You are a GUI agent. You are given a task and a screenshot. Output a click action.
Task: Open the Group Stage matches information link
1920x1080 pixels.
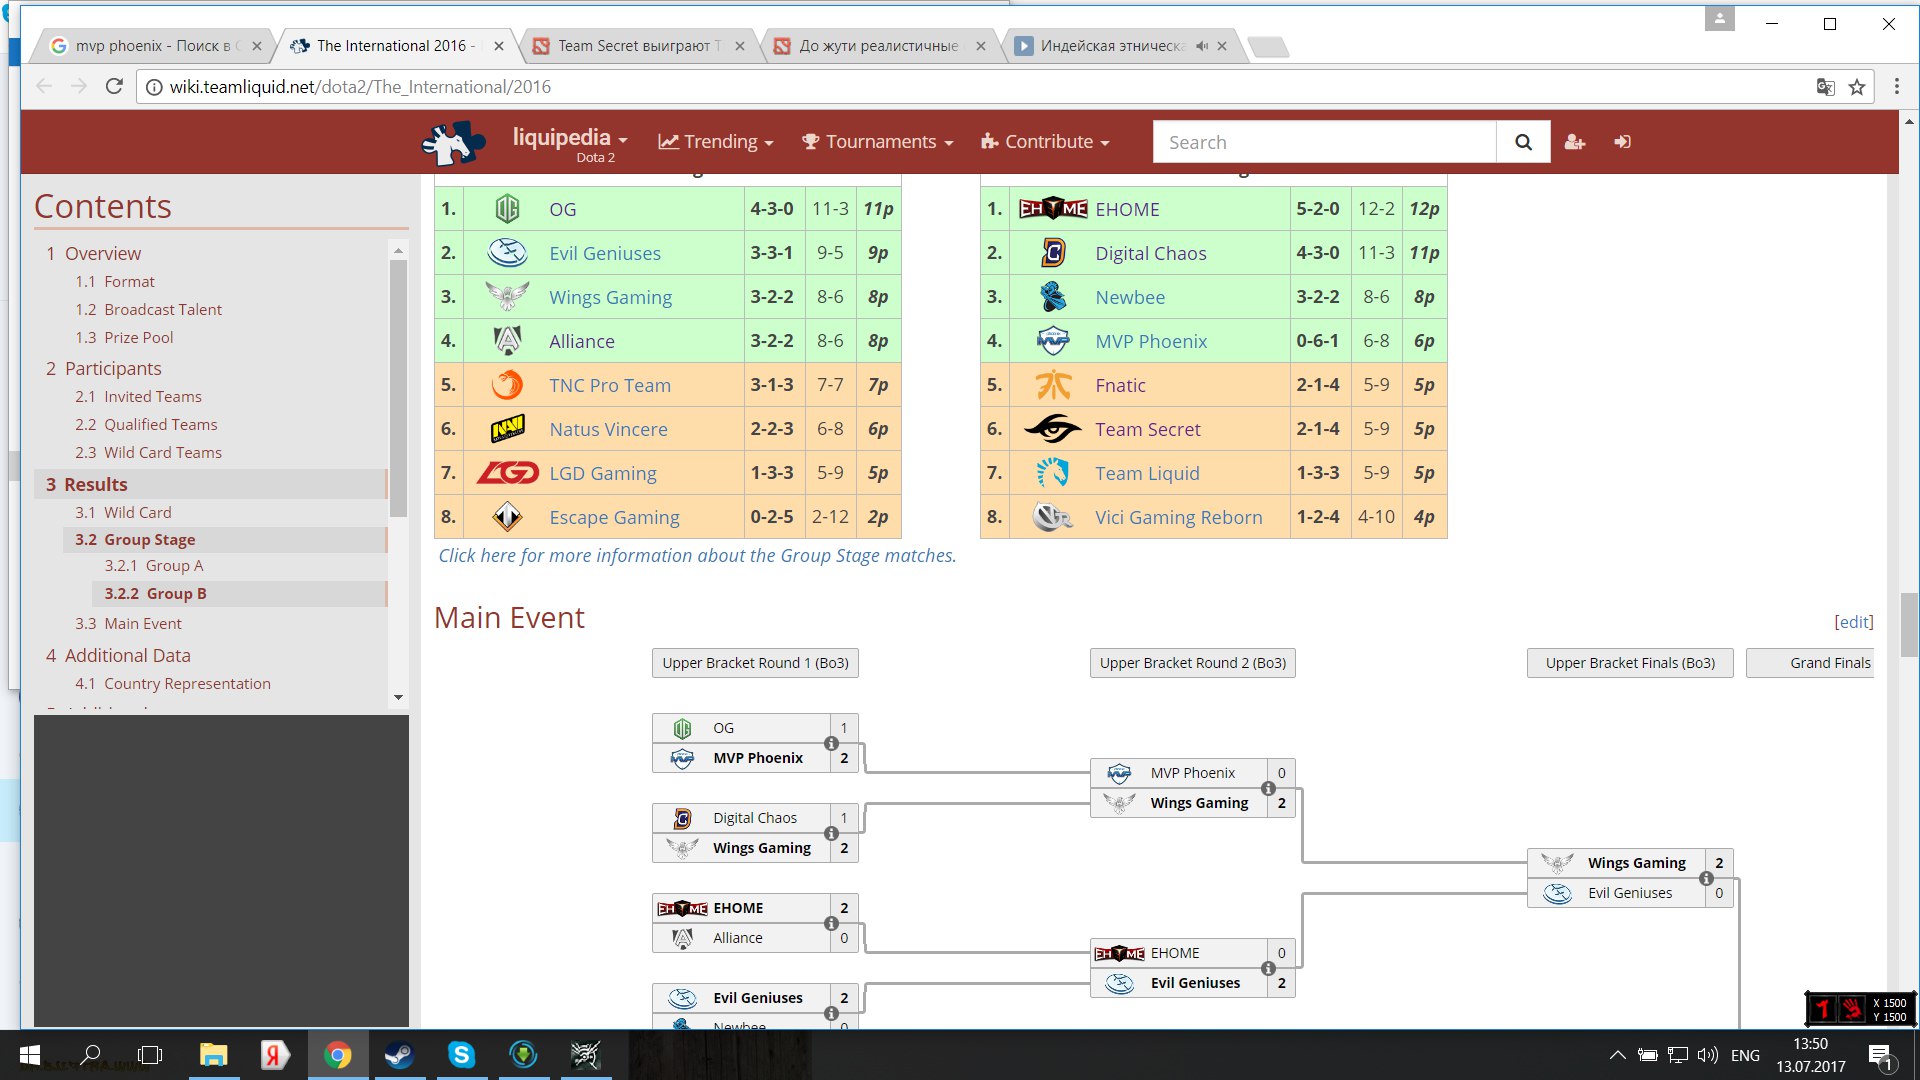tap(697, 555)
